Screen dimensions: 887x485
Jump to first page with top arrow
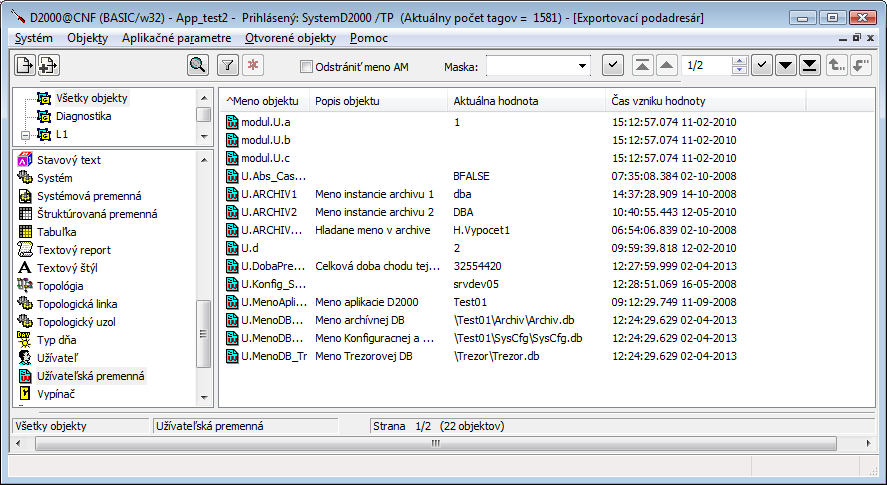[642, 66]
